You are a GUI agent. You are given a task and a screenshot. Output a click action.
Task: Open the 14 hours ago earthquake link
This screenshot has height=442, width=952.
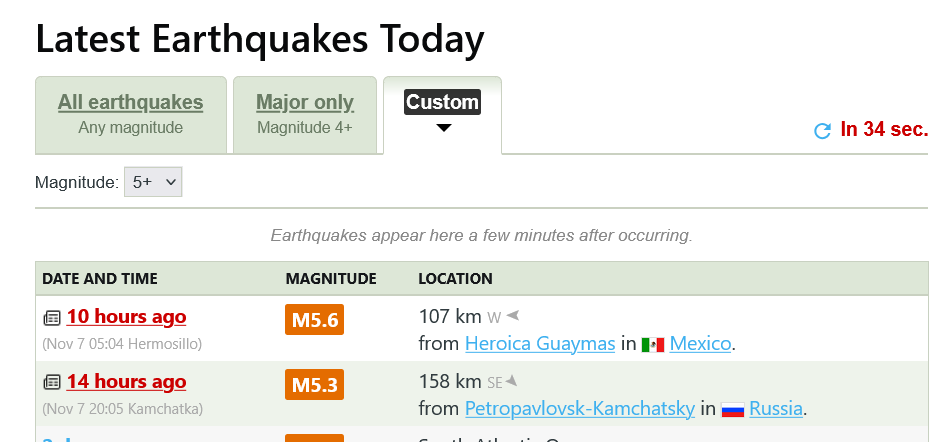tap(126, 381)
